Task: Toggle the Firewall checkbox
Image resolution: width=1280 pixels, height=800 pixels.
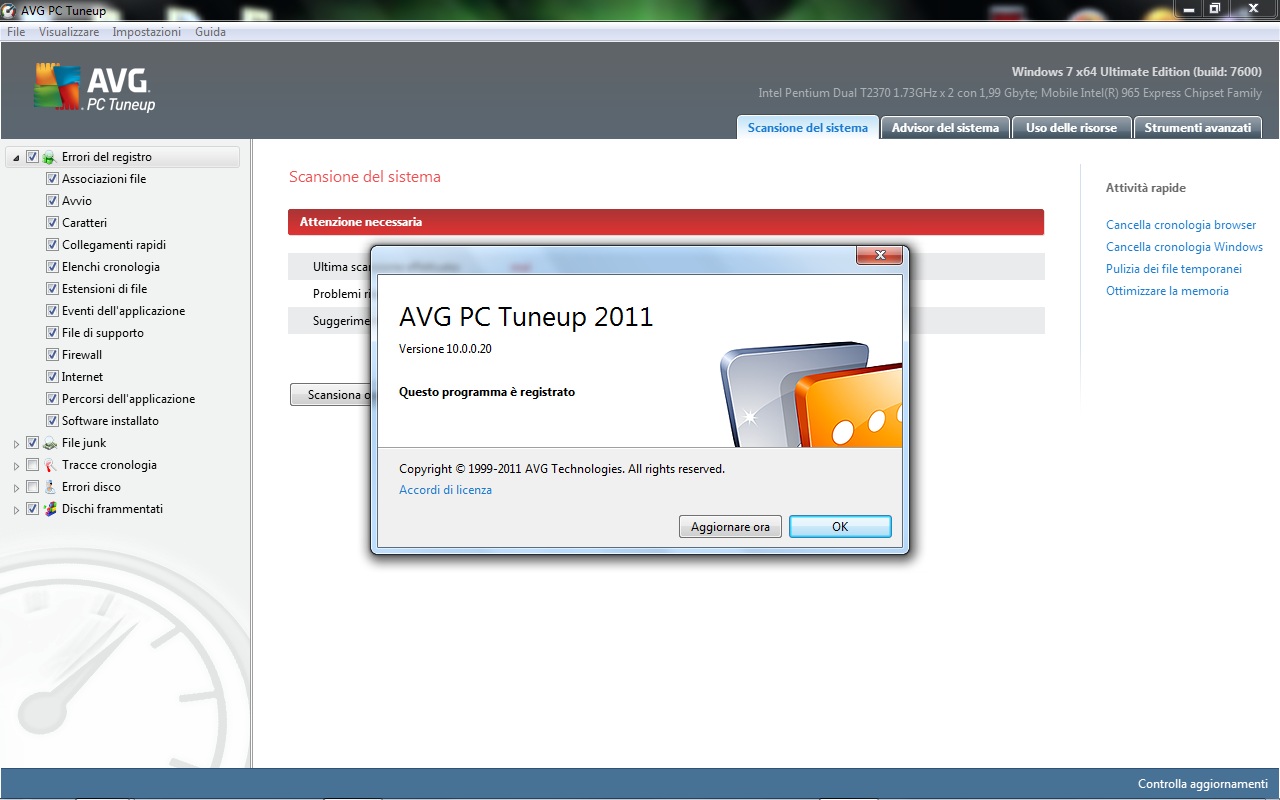Action: coord(52,355)
